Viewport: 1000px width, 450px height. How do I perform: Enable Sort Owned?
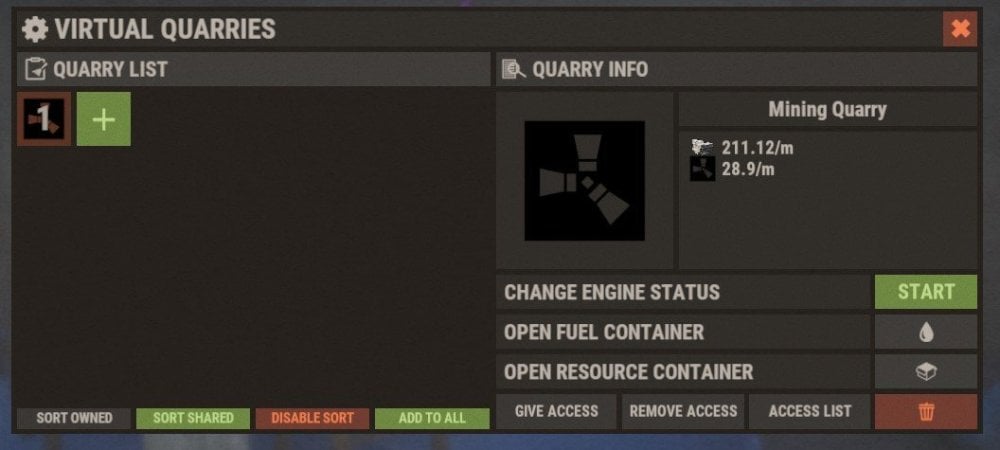(x=74, y=418)
